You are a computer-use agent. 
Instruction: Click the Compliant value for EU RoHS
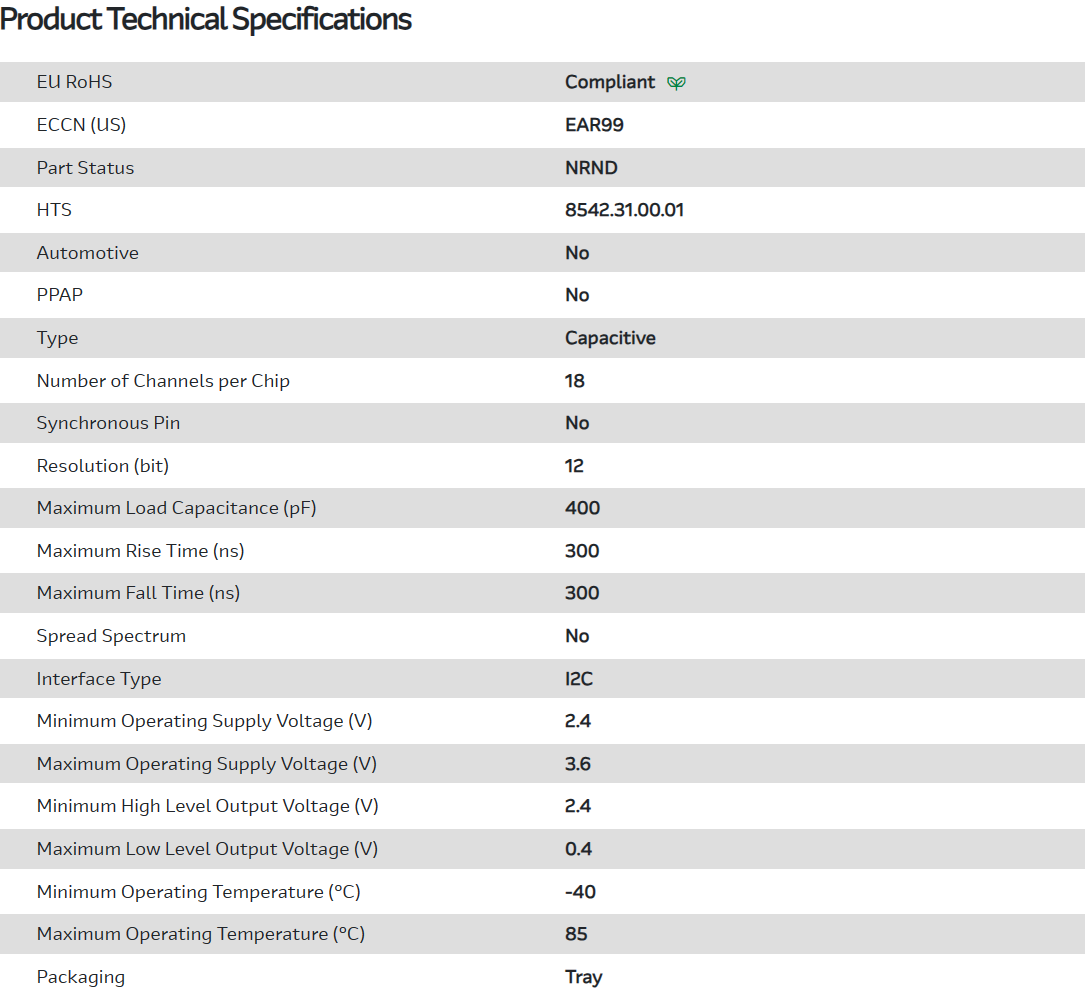click(x=610, y=82)
